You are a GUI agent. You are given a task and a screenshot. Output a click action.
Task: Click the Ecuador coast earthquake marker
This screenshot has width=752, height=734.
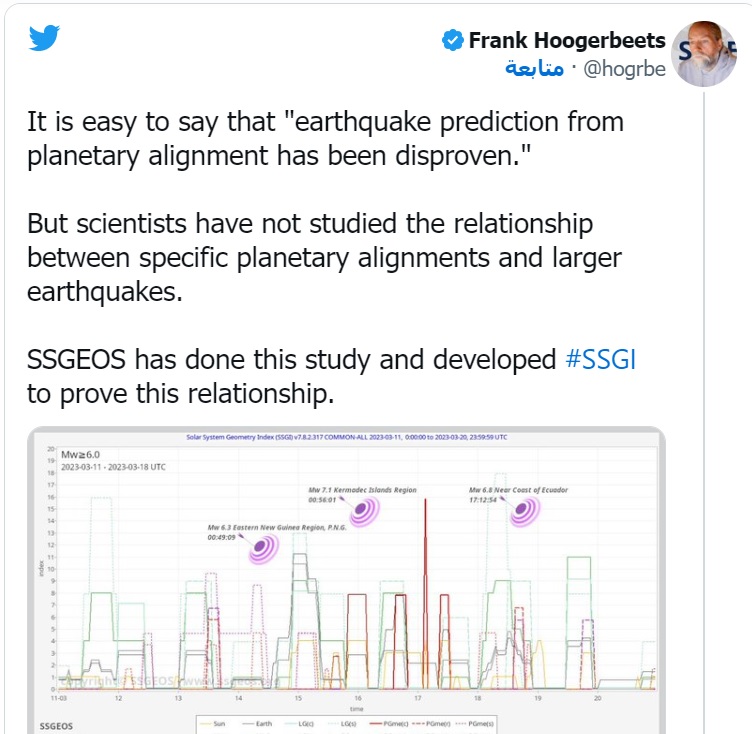(x=524, y=511)
